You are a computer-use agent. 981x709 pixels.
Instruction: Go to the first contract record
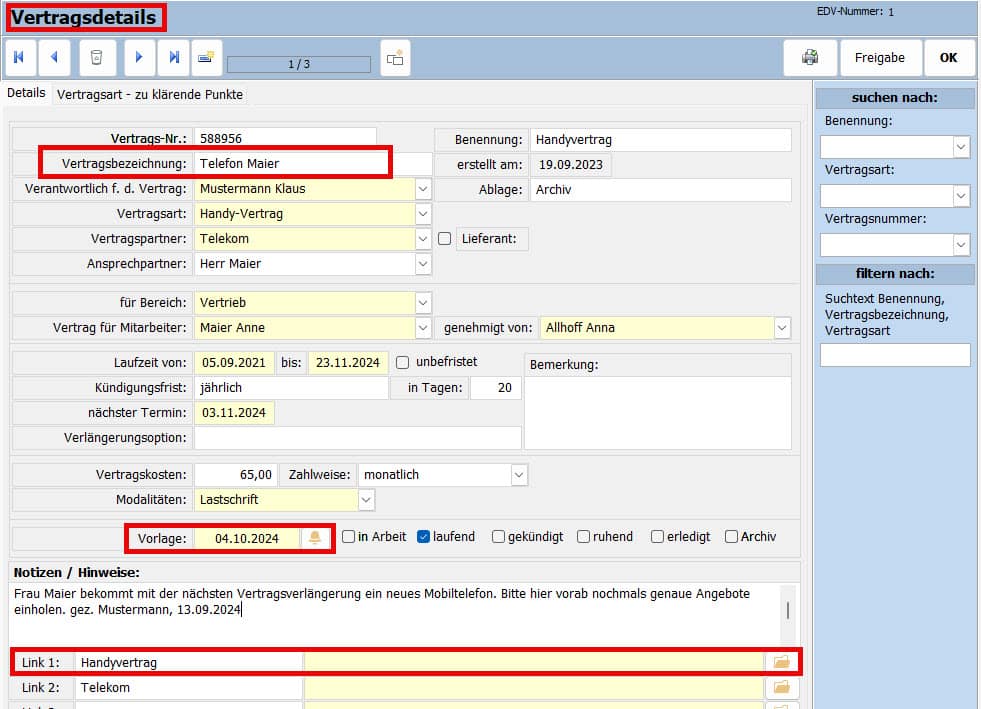[x=18, y=58]
